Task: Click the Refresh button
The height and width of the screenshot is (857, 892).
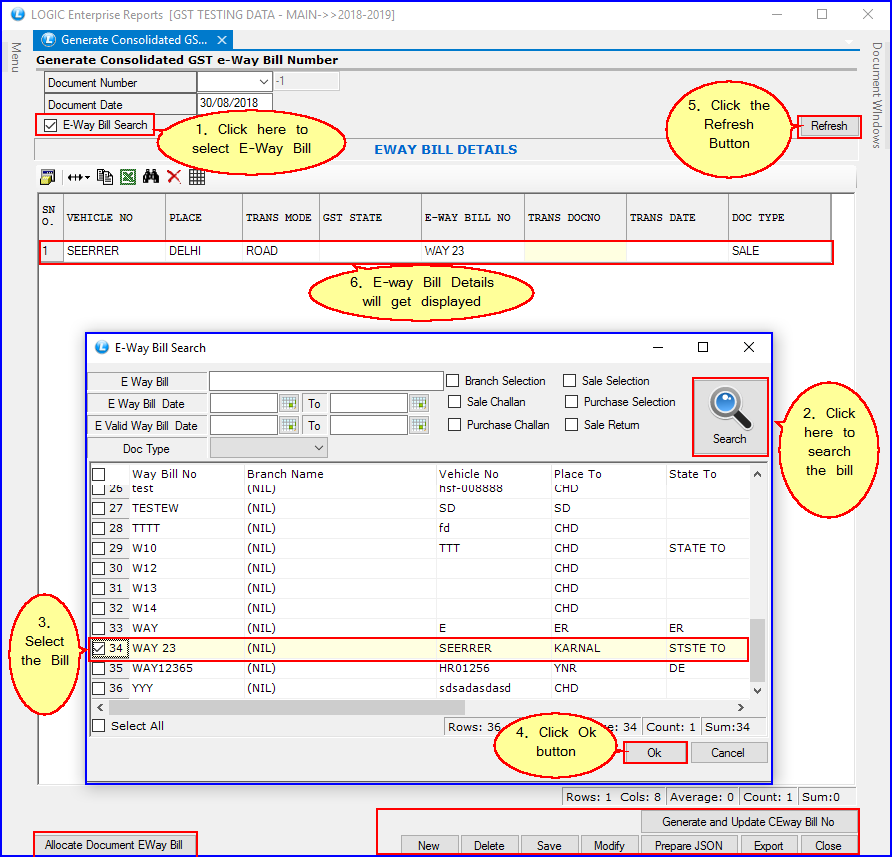Action: pos(828,127)
